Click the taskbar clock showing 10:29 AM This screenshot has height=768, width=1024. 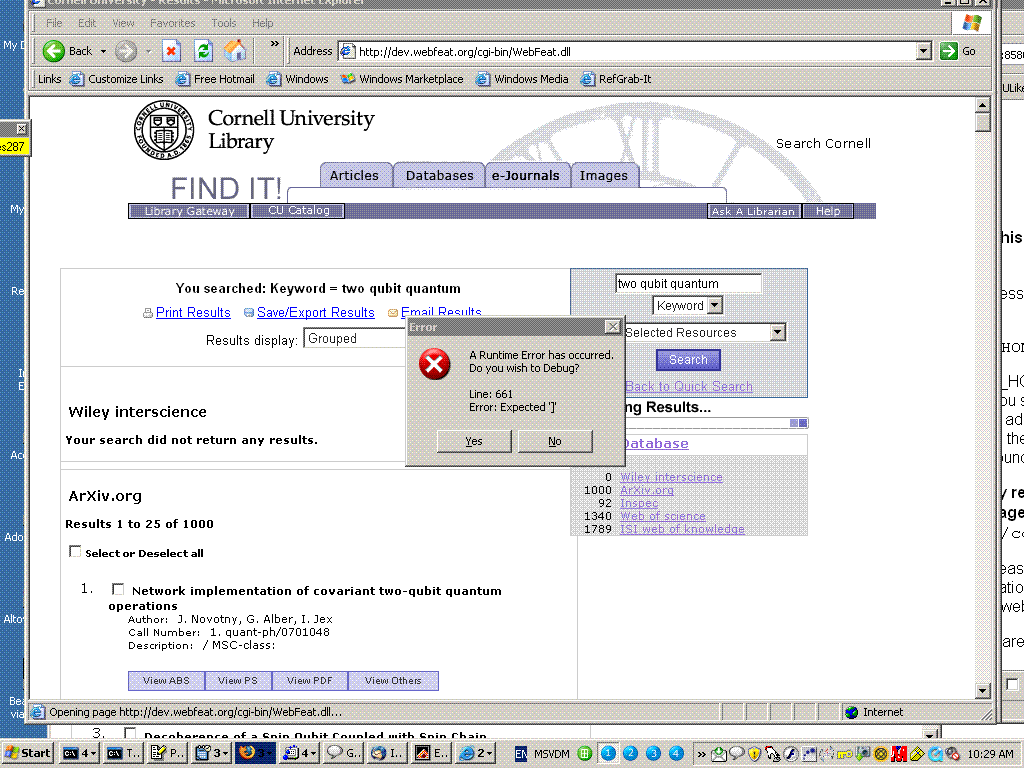[x=990, y=754]
